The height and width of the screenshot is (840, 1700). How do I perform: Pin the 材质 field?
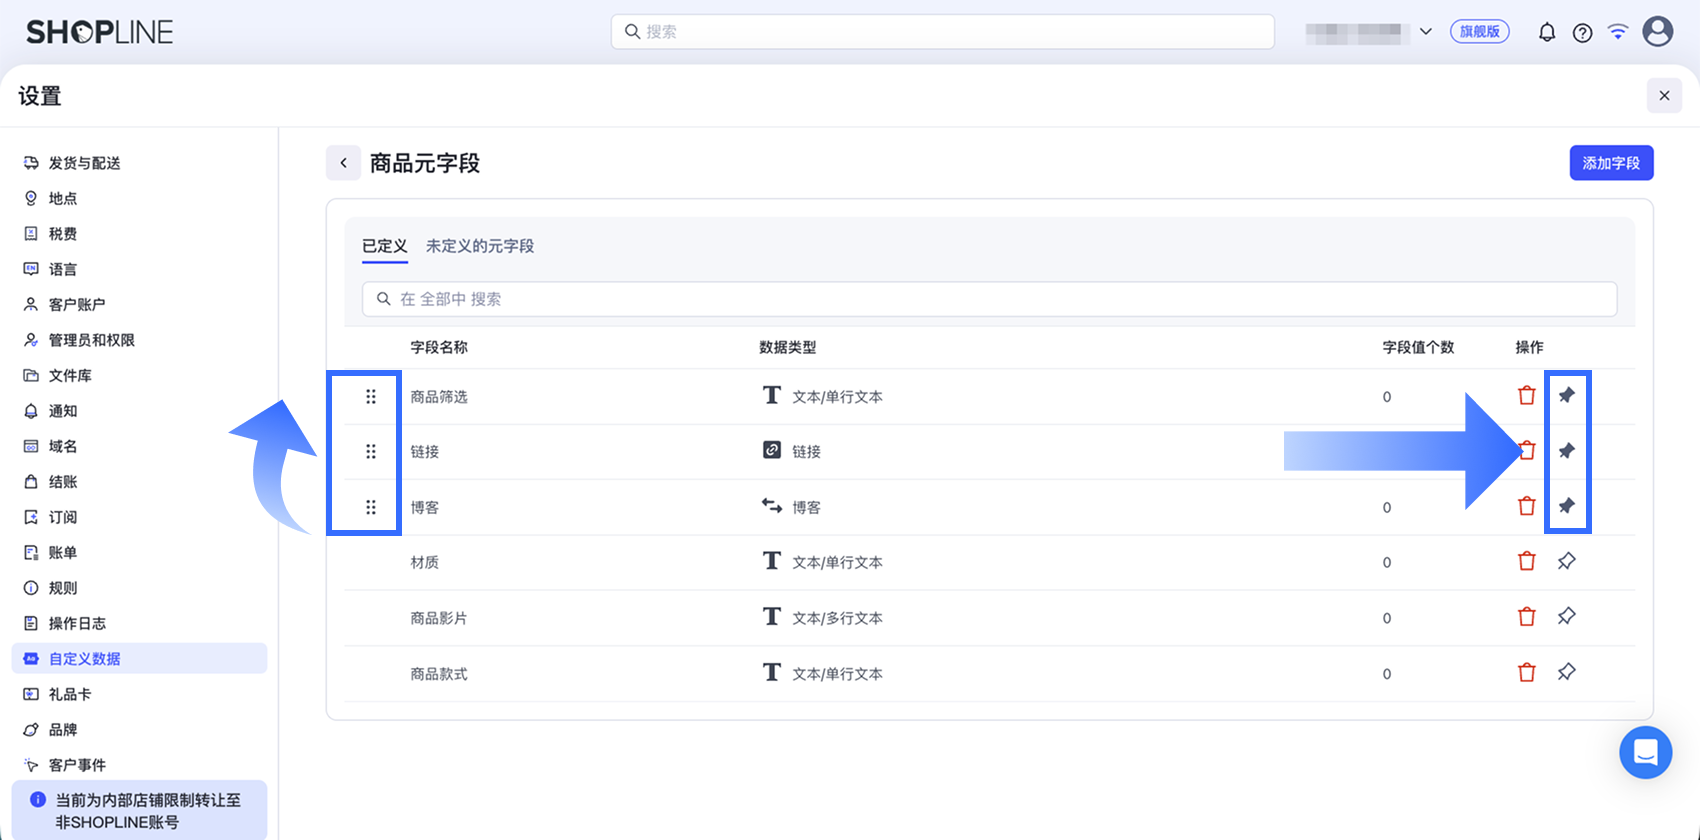(1567, 561)
